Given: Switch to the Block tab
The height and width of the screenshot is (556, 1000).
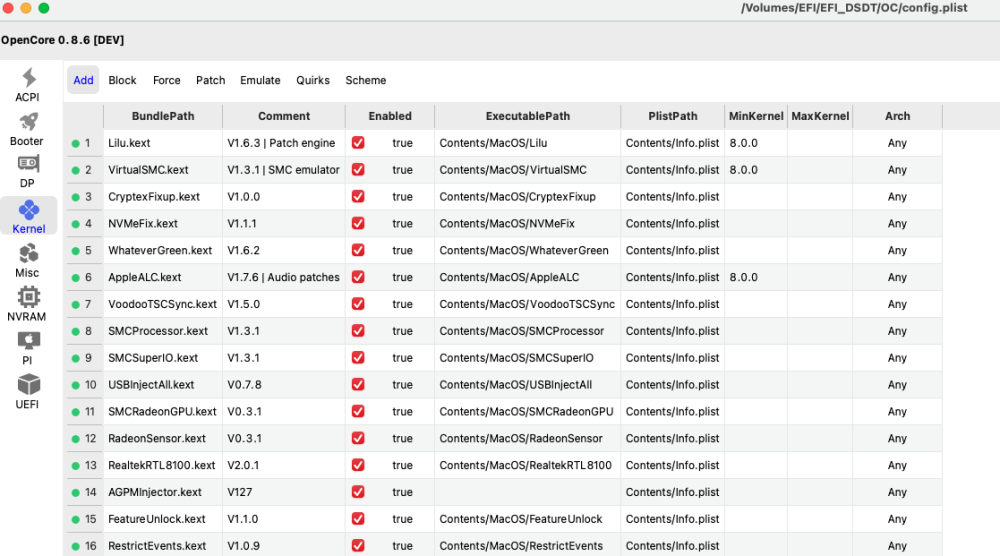Looking at the screenshot, I should (122, 80).
